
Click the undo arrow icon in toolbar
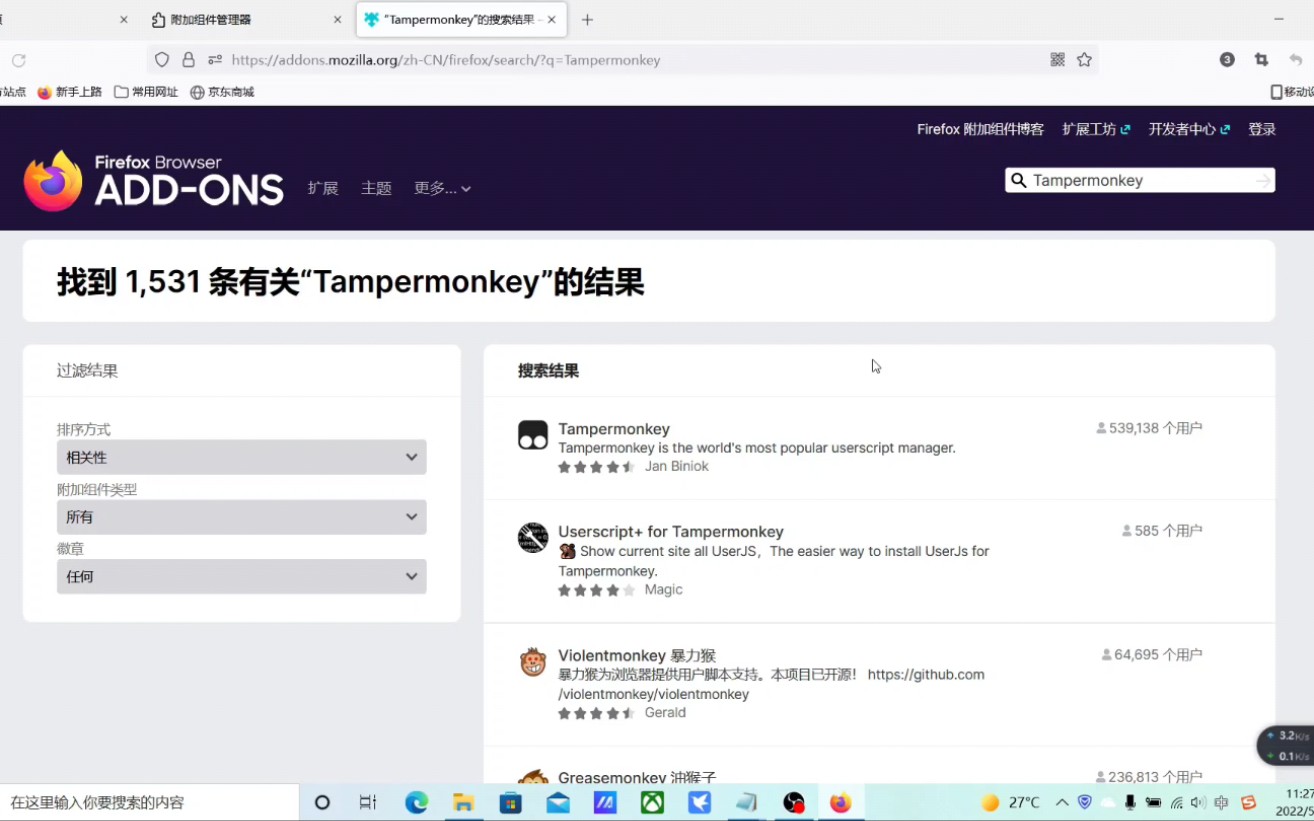tap(1295, 60)
